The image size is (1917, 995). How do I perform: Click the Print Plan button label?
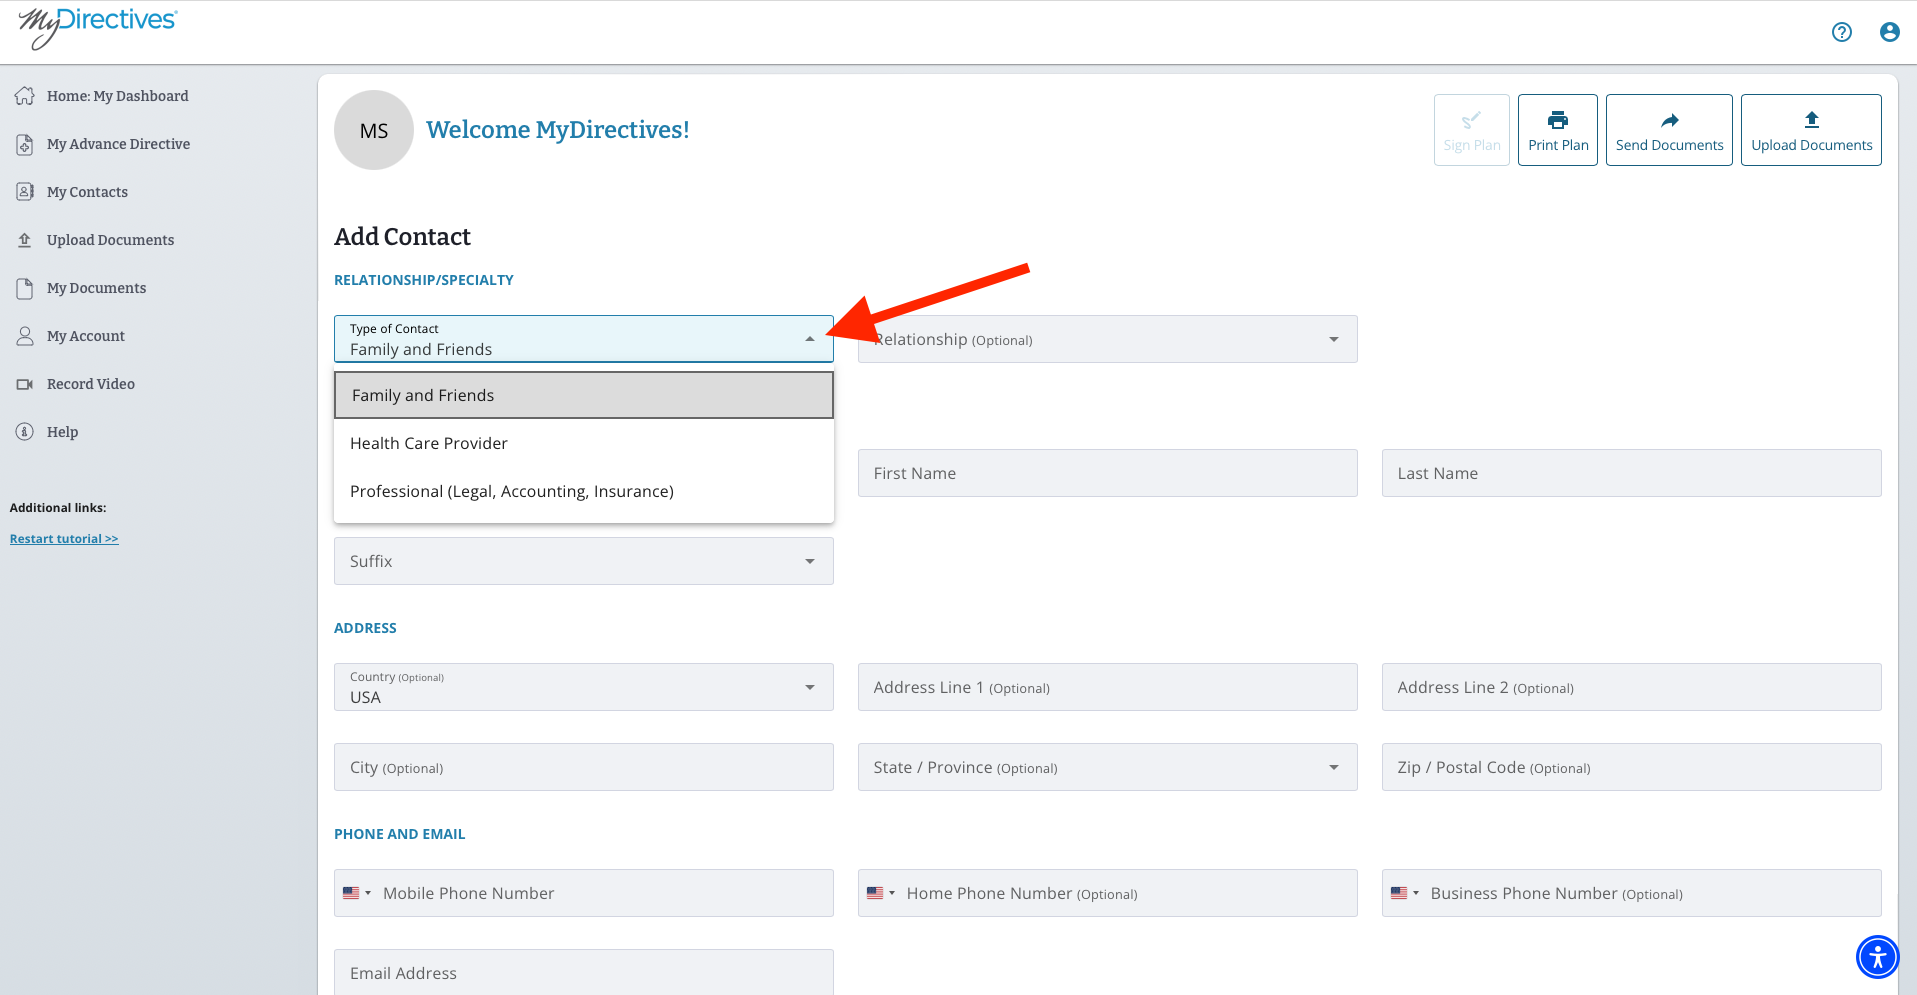[1558, 145]
